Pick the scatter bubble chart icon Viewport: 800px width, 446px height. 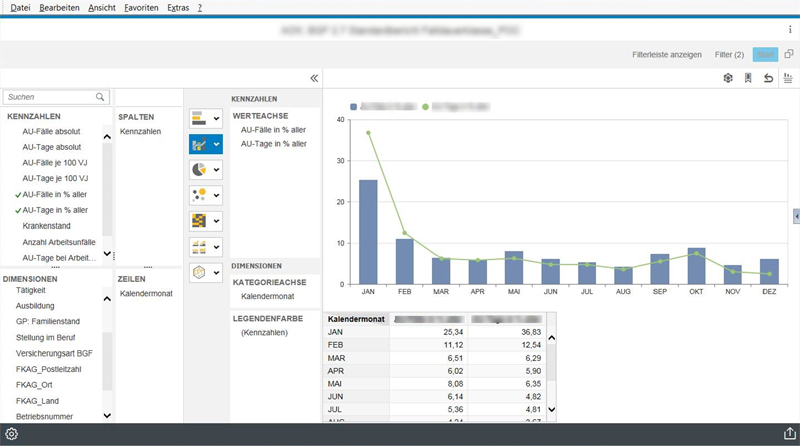coord(198,195)
